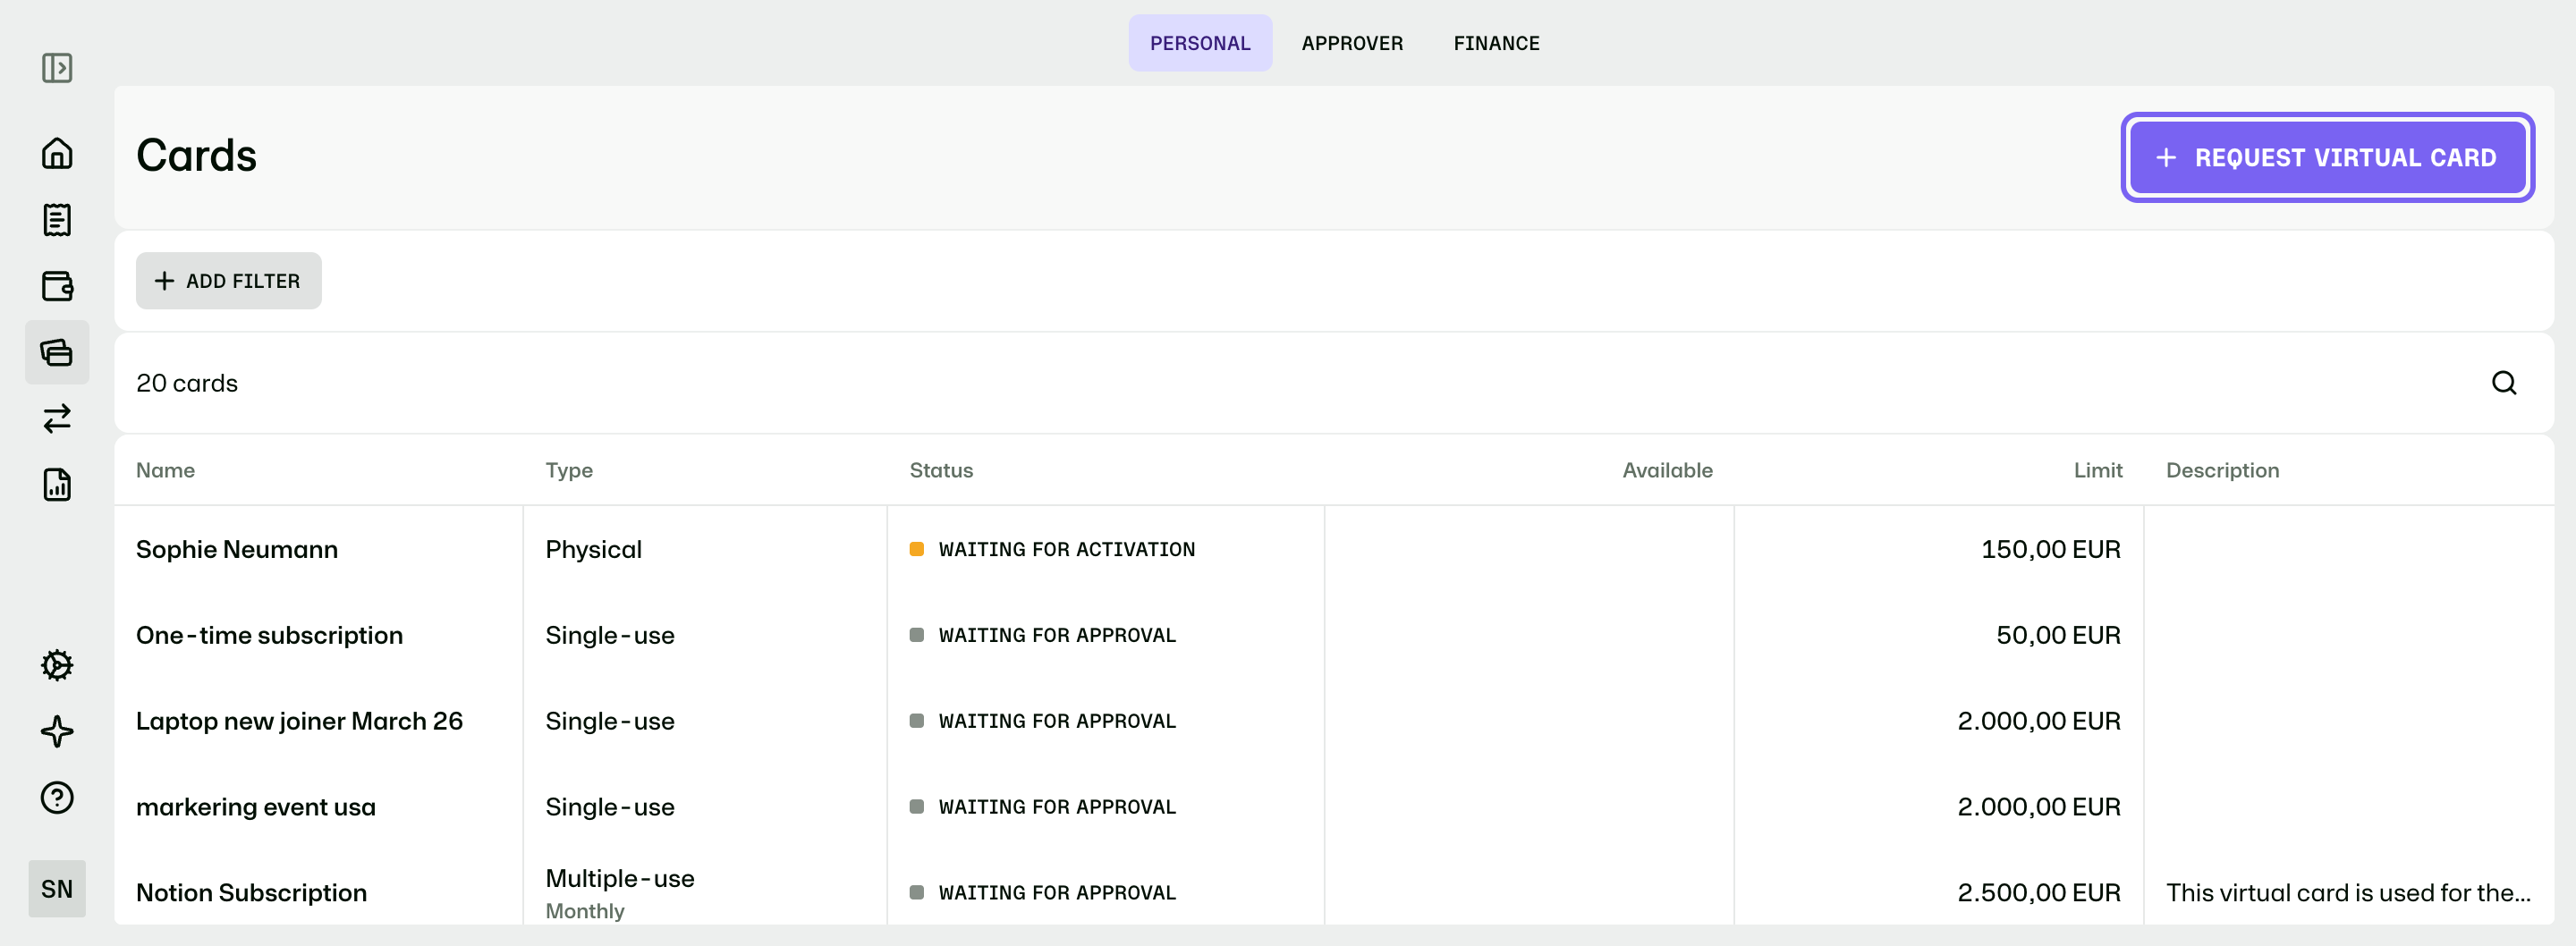Search cards using the magnifier icon
The height and width of the screenshot is (946, 2576).
(2504, 383)
